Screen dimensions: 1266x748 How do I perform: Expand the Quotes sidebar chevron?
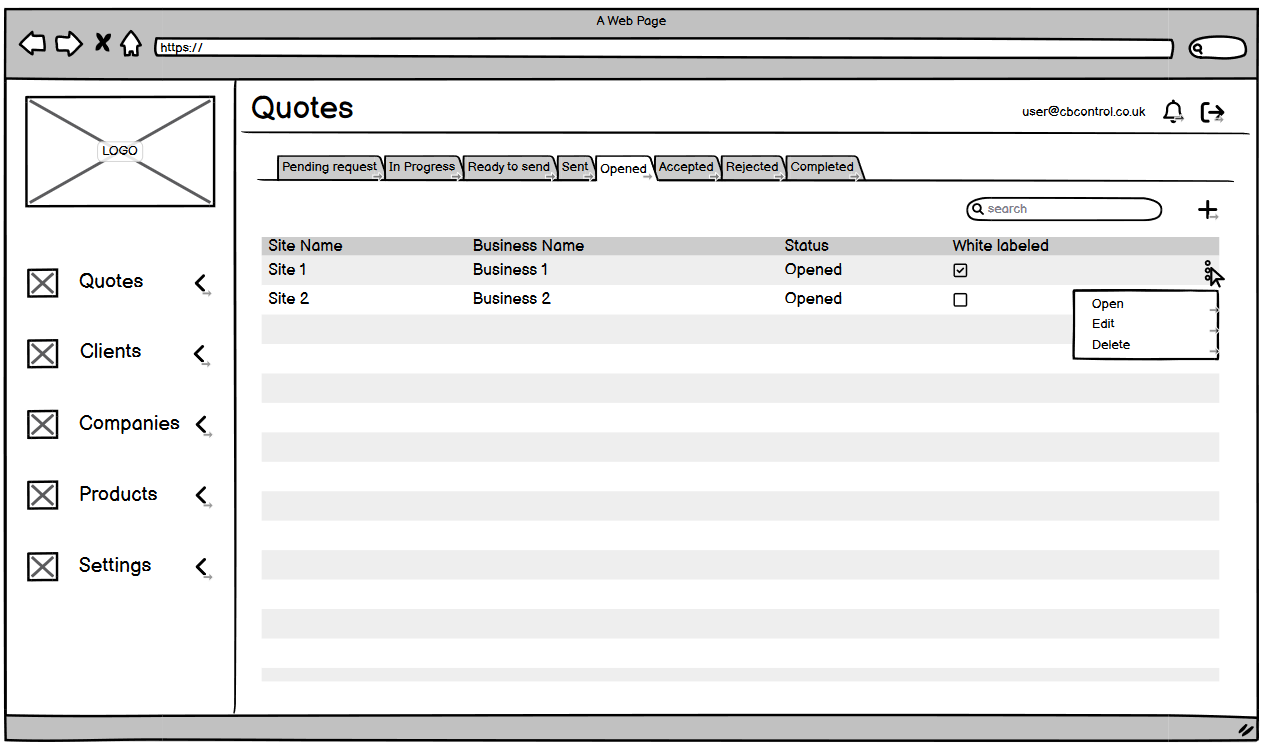click(x=201, y=283)
